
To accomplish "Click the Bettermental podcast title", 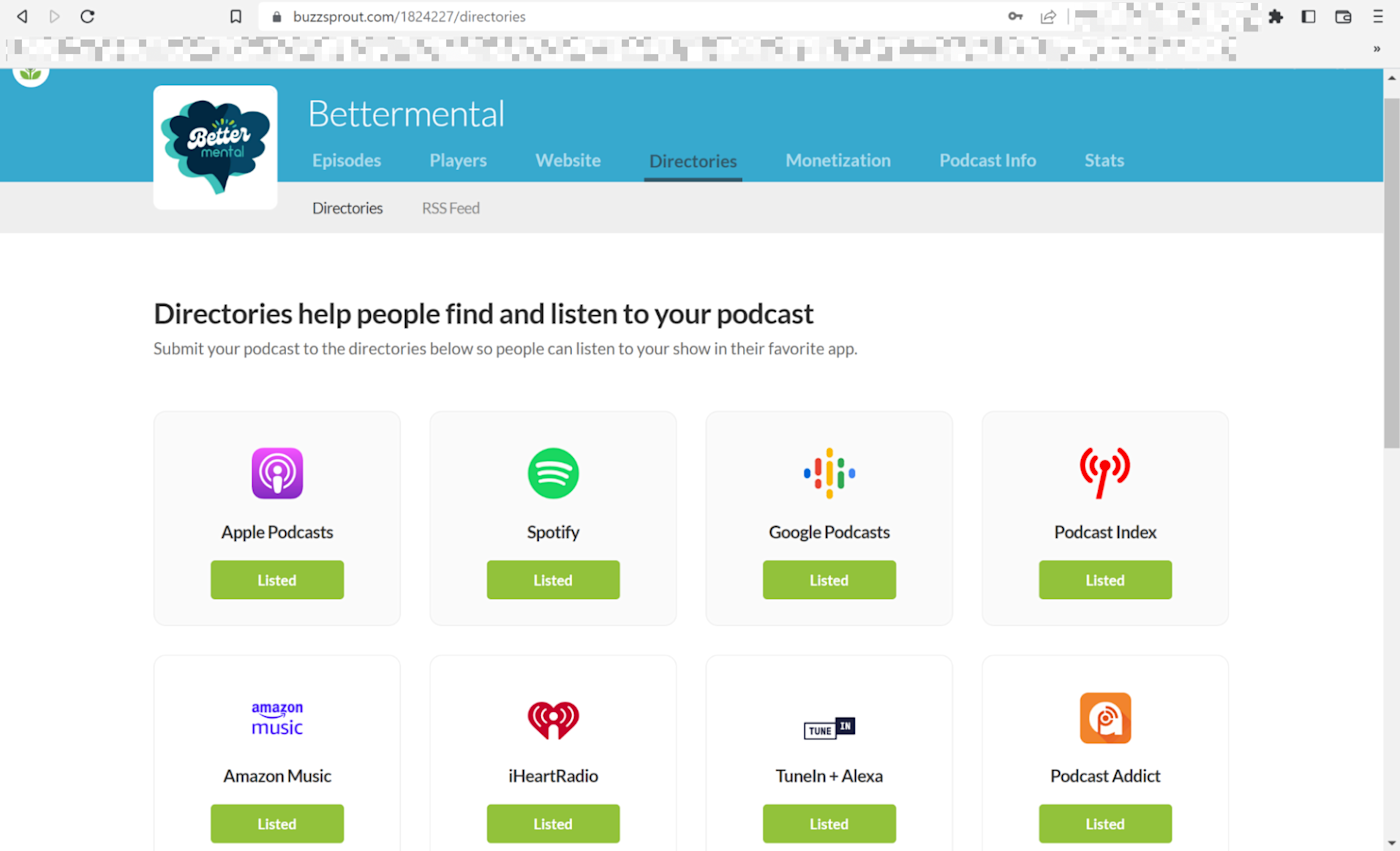I will click(x=406, y=113).
